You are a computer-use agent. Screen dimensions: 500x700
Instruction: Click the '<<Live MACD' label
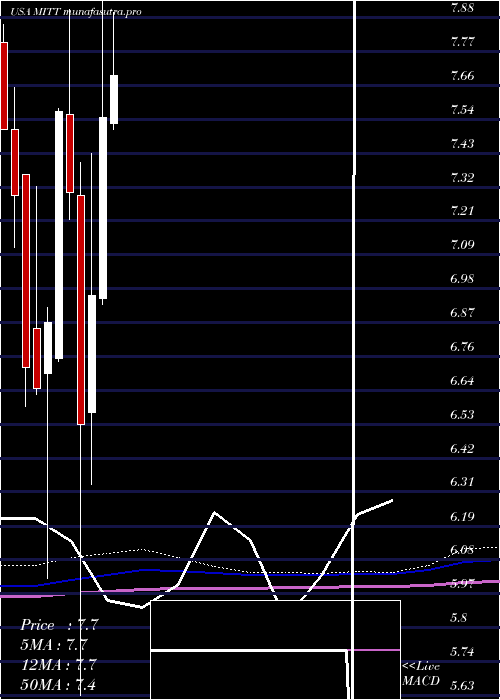(421, 674)
